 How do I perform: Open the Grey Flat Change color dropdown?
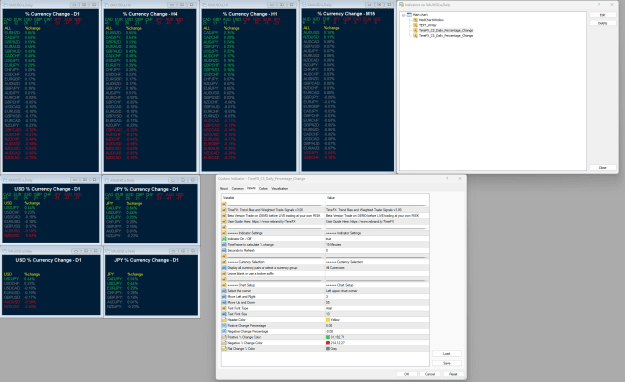point(377,349)
